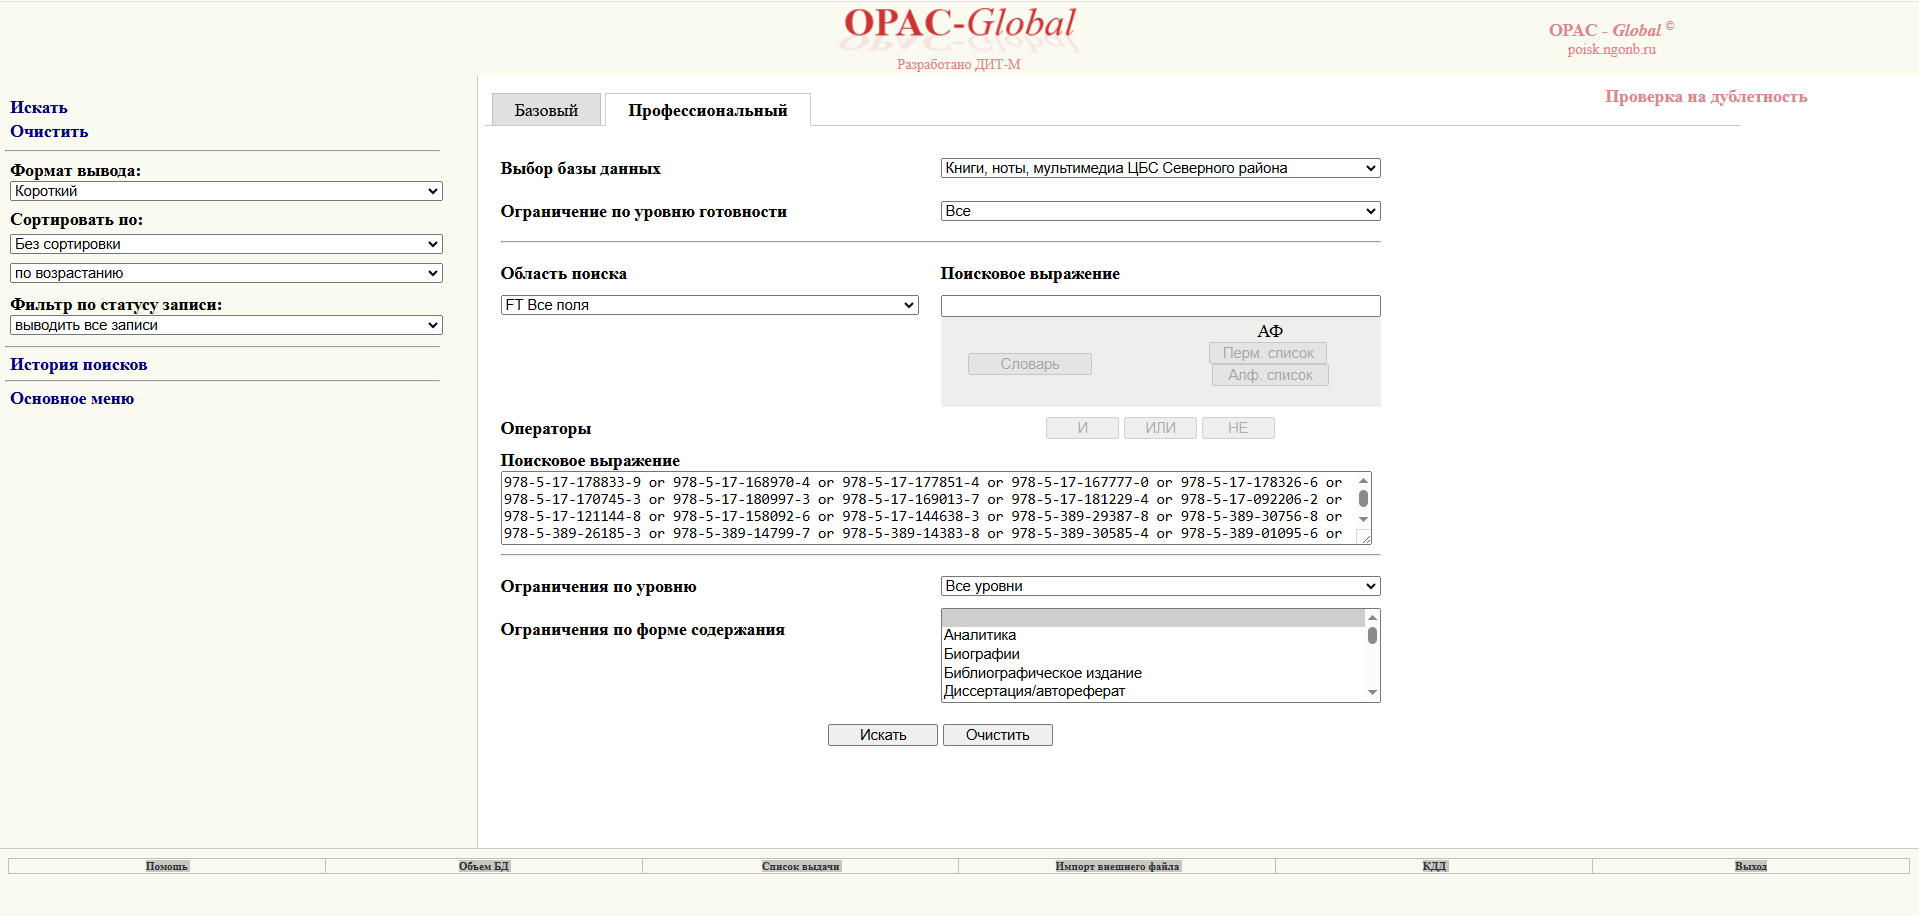
Task: Go to 'Основное меню'
Action: point(72,399)
